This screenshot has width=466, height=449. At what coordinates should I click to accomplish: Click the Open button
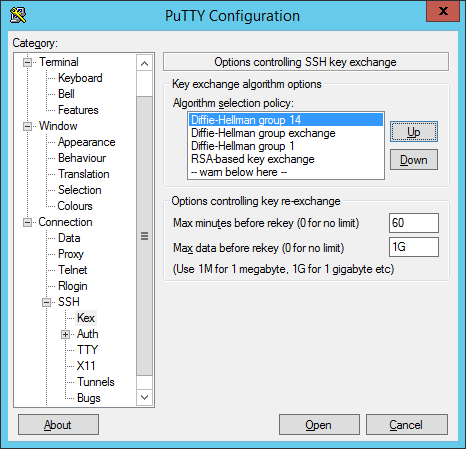(x=319, y=425)
